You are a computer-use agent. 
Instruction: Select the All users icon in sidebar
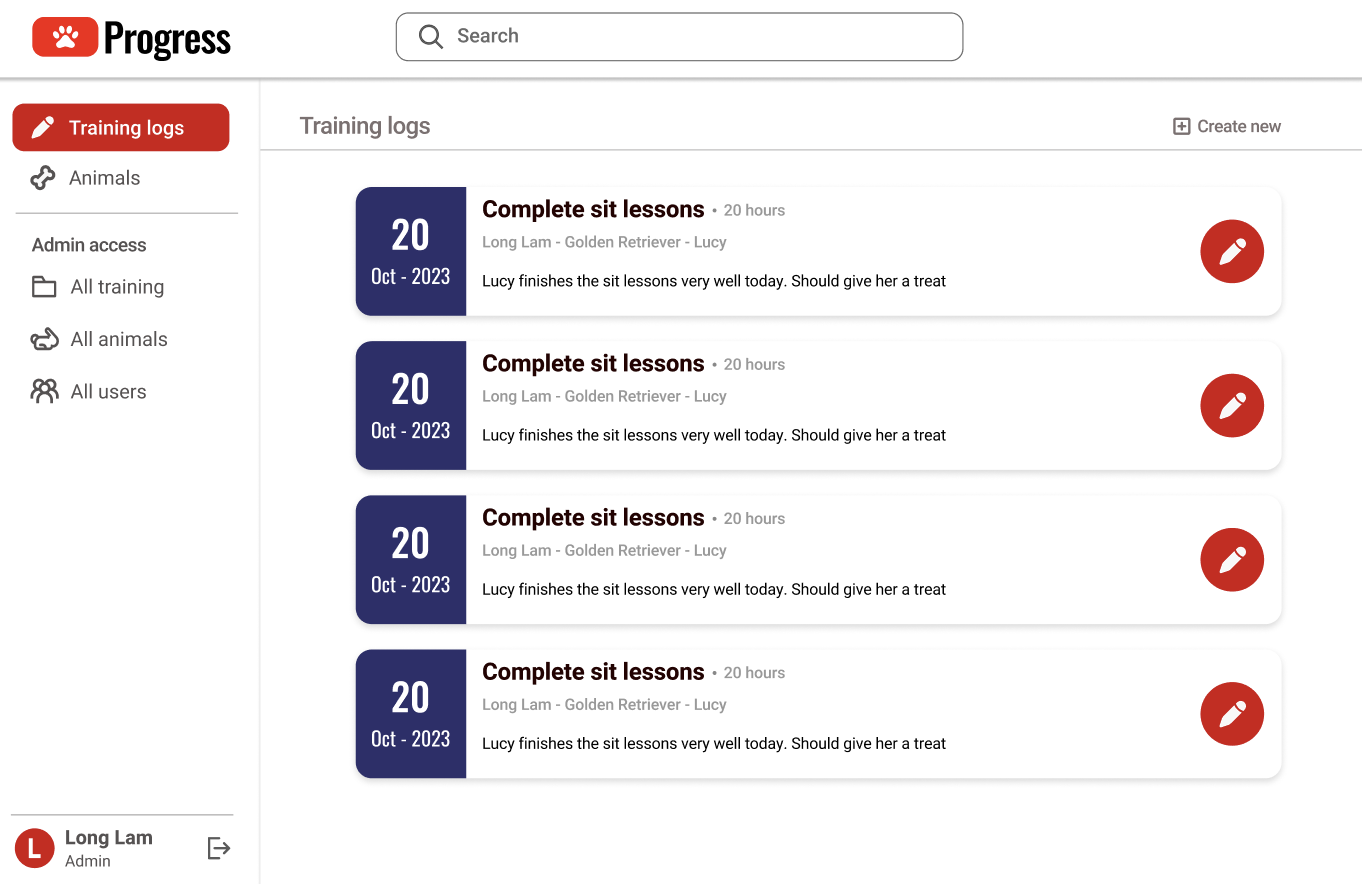click(x=44, y=391)
